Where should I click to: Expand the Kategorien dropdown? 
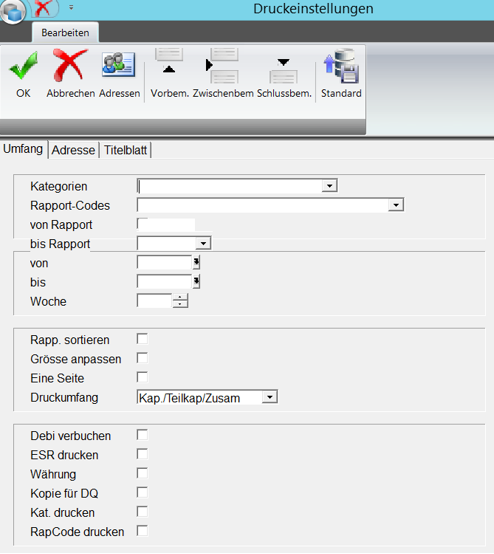[329, 186]
